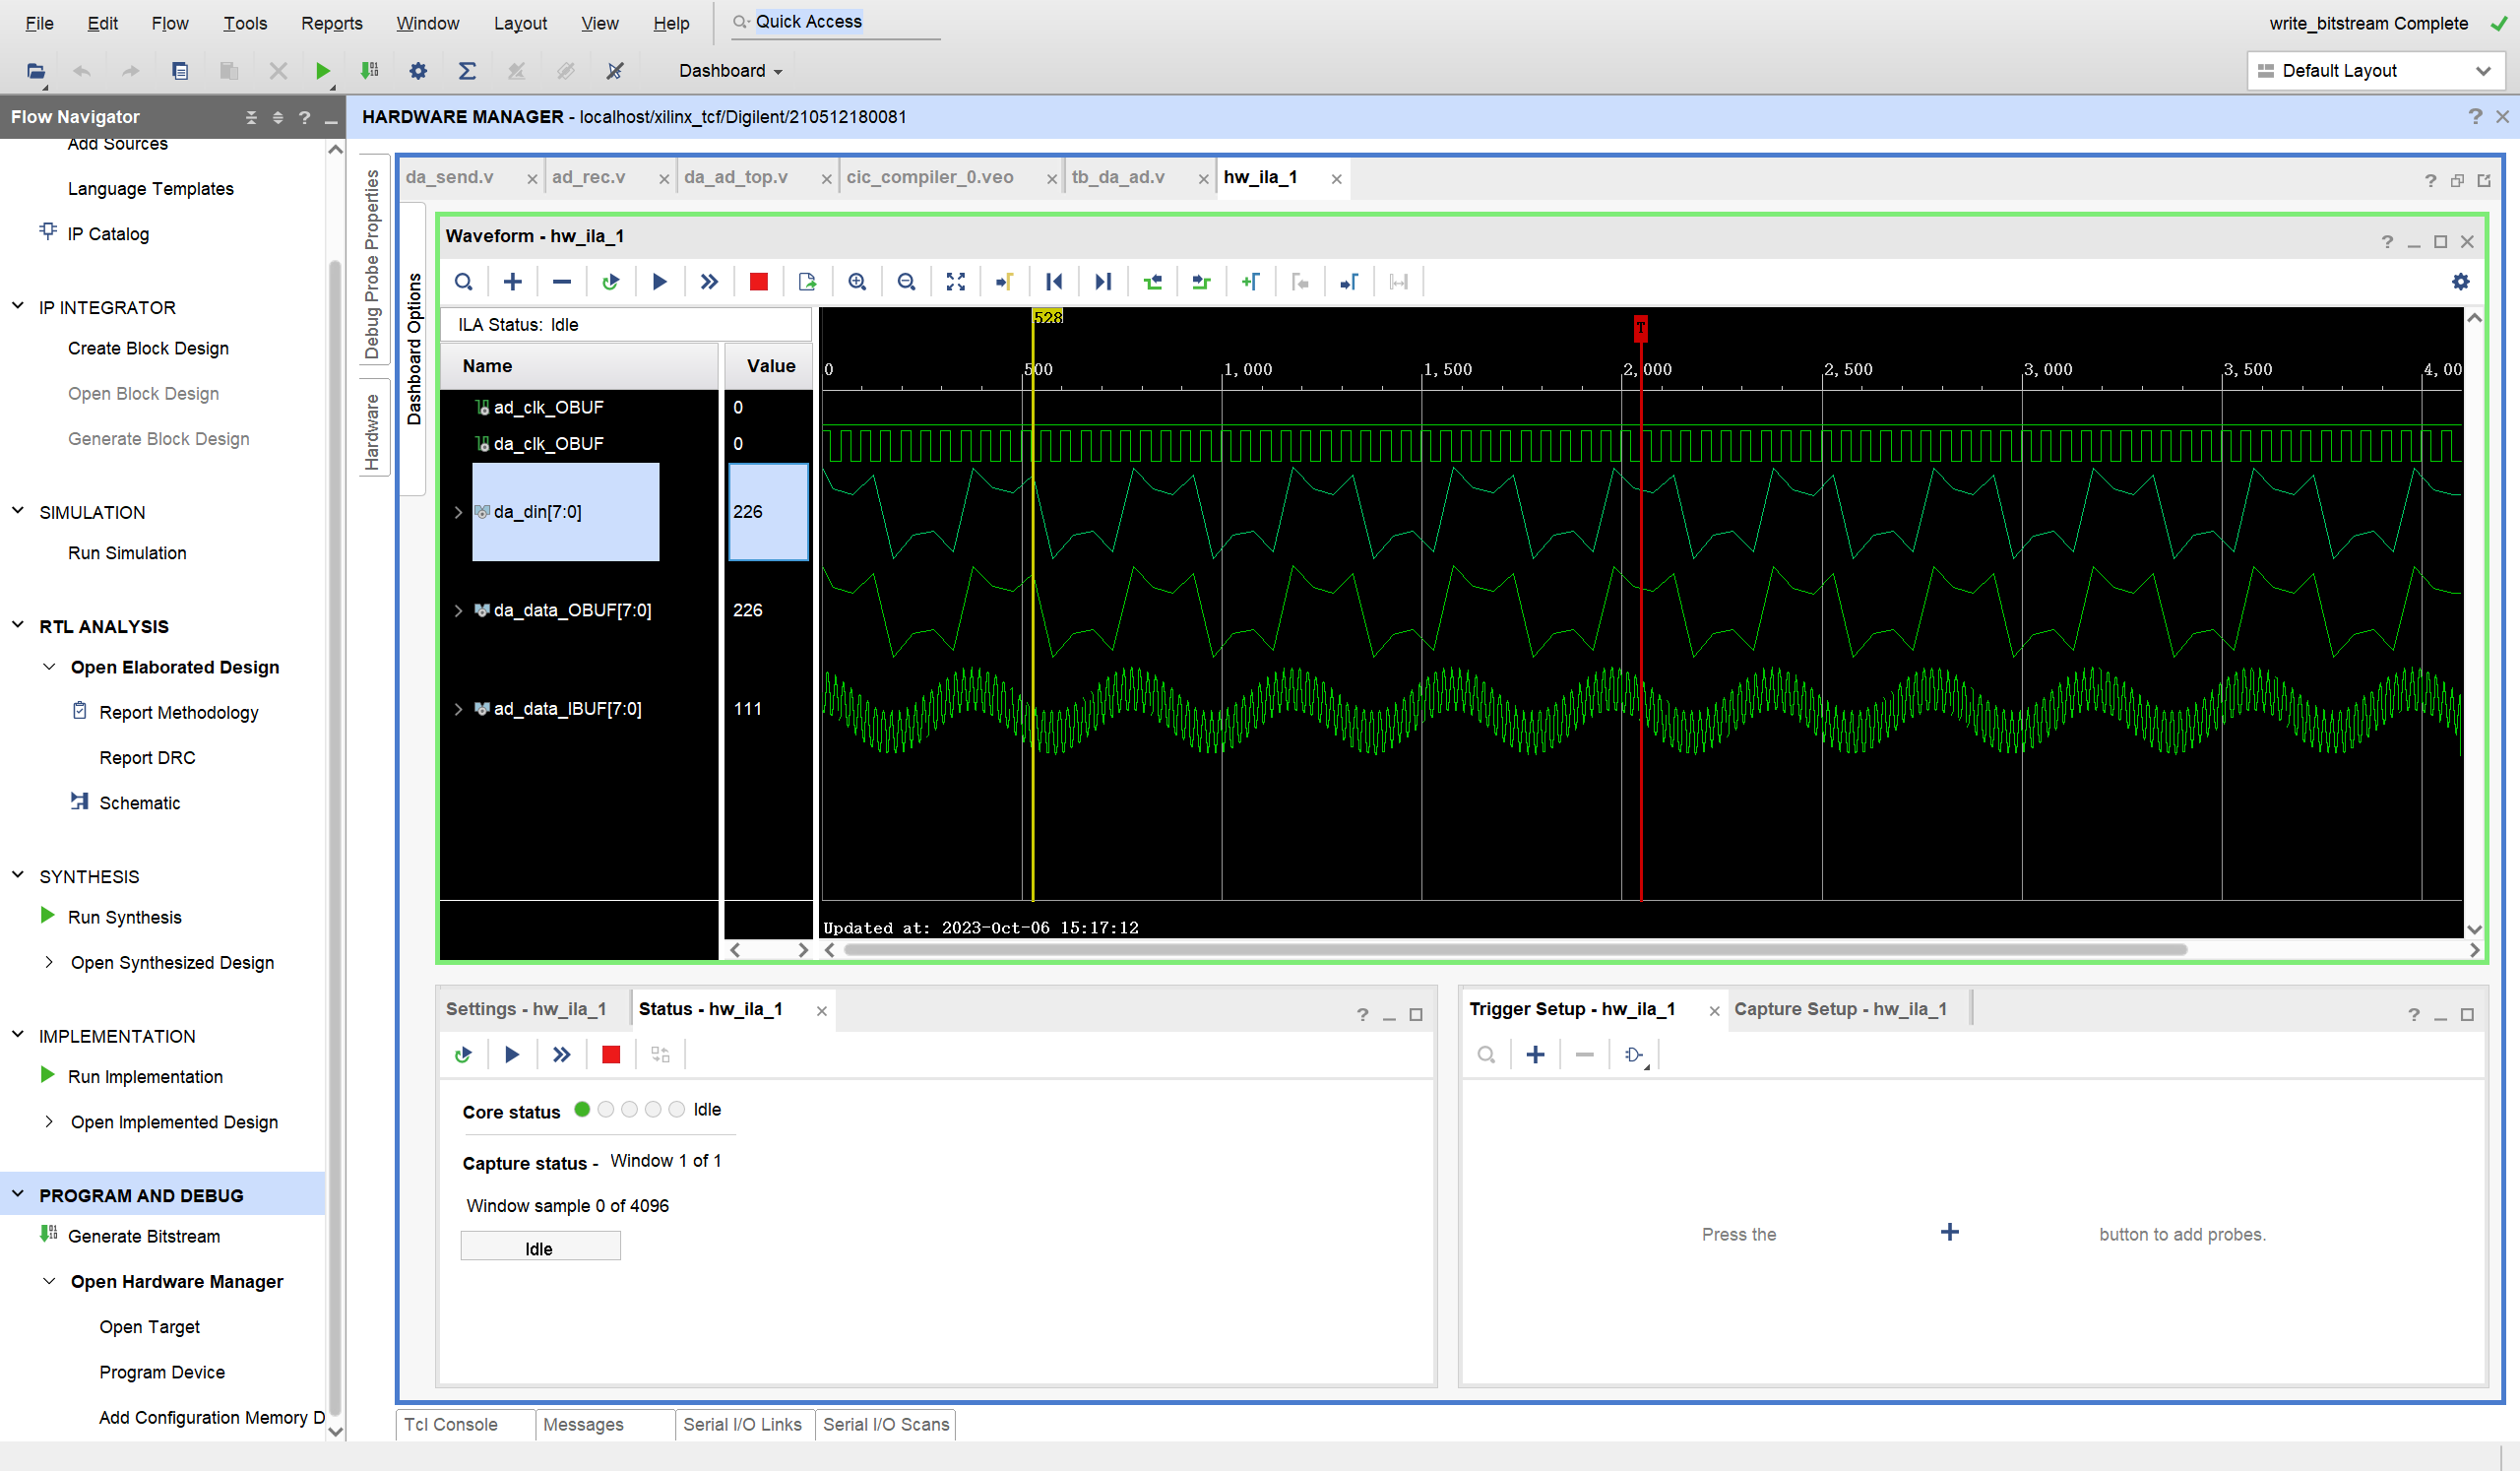Switch to Settings - hw_ila_1 tab
The image size is (2520, 1471).
point(526,1009)
